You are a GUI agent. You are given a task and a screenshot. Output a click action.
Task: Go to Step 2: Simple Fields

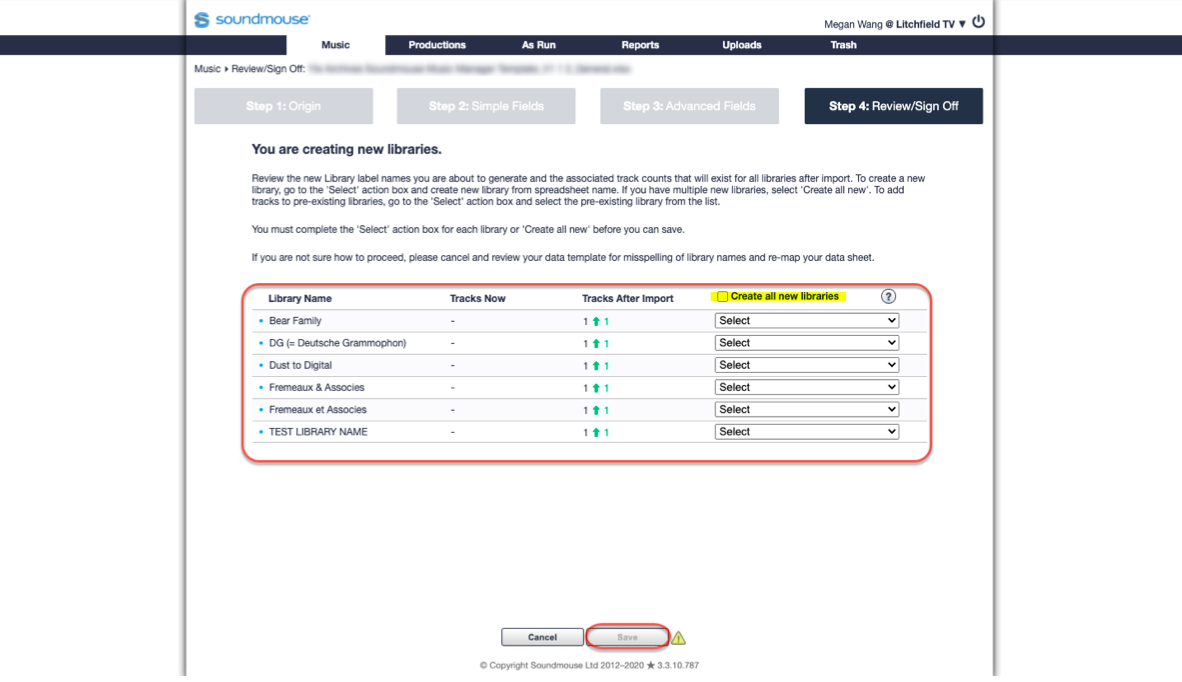coord(486,106)
